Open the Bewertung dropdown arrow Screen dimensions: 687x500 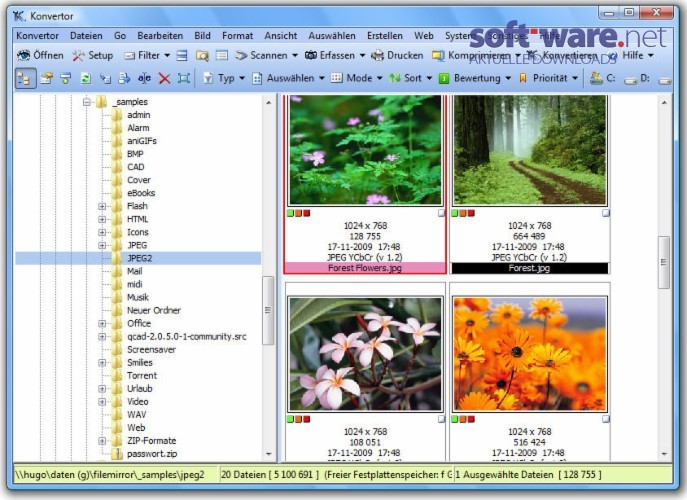tap(508, 78)
